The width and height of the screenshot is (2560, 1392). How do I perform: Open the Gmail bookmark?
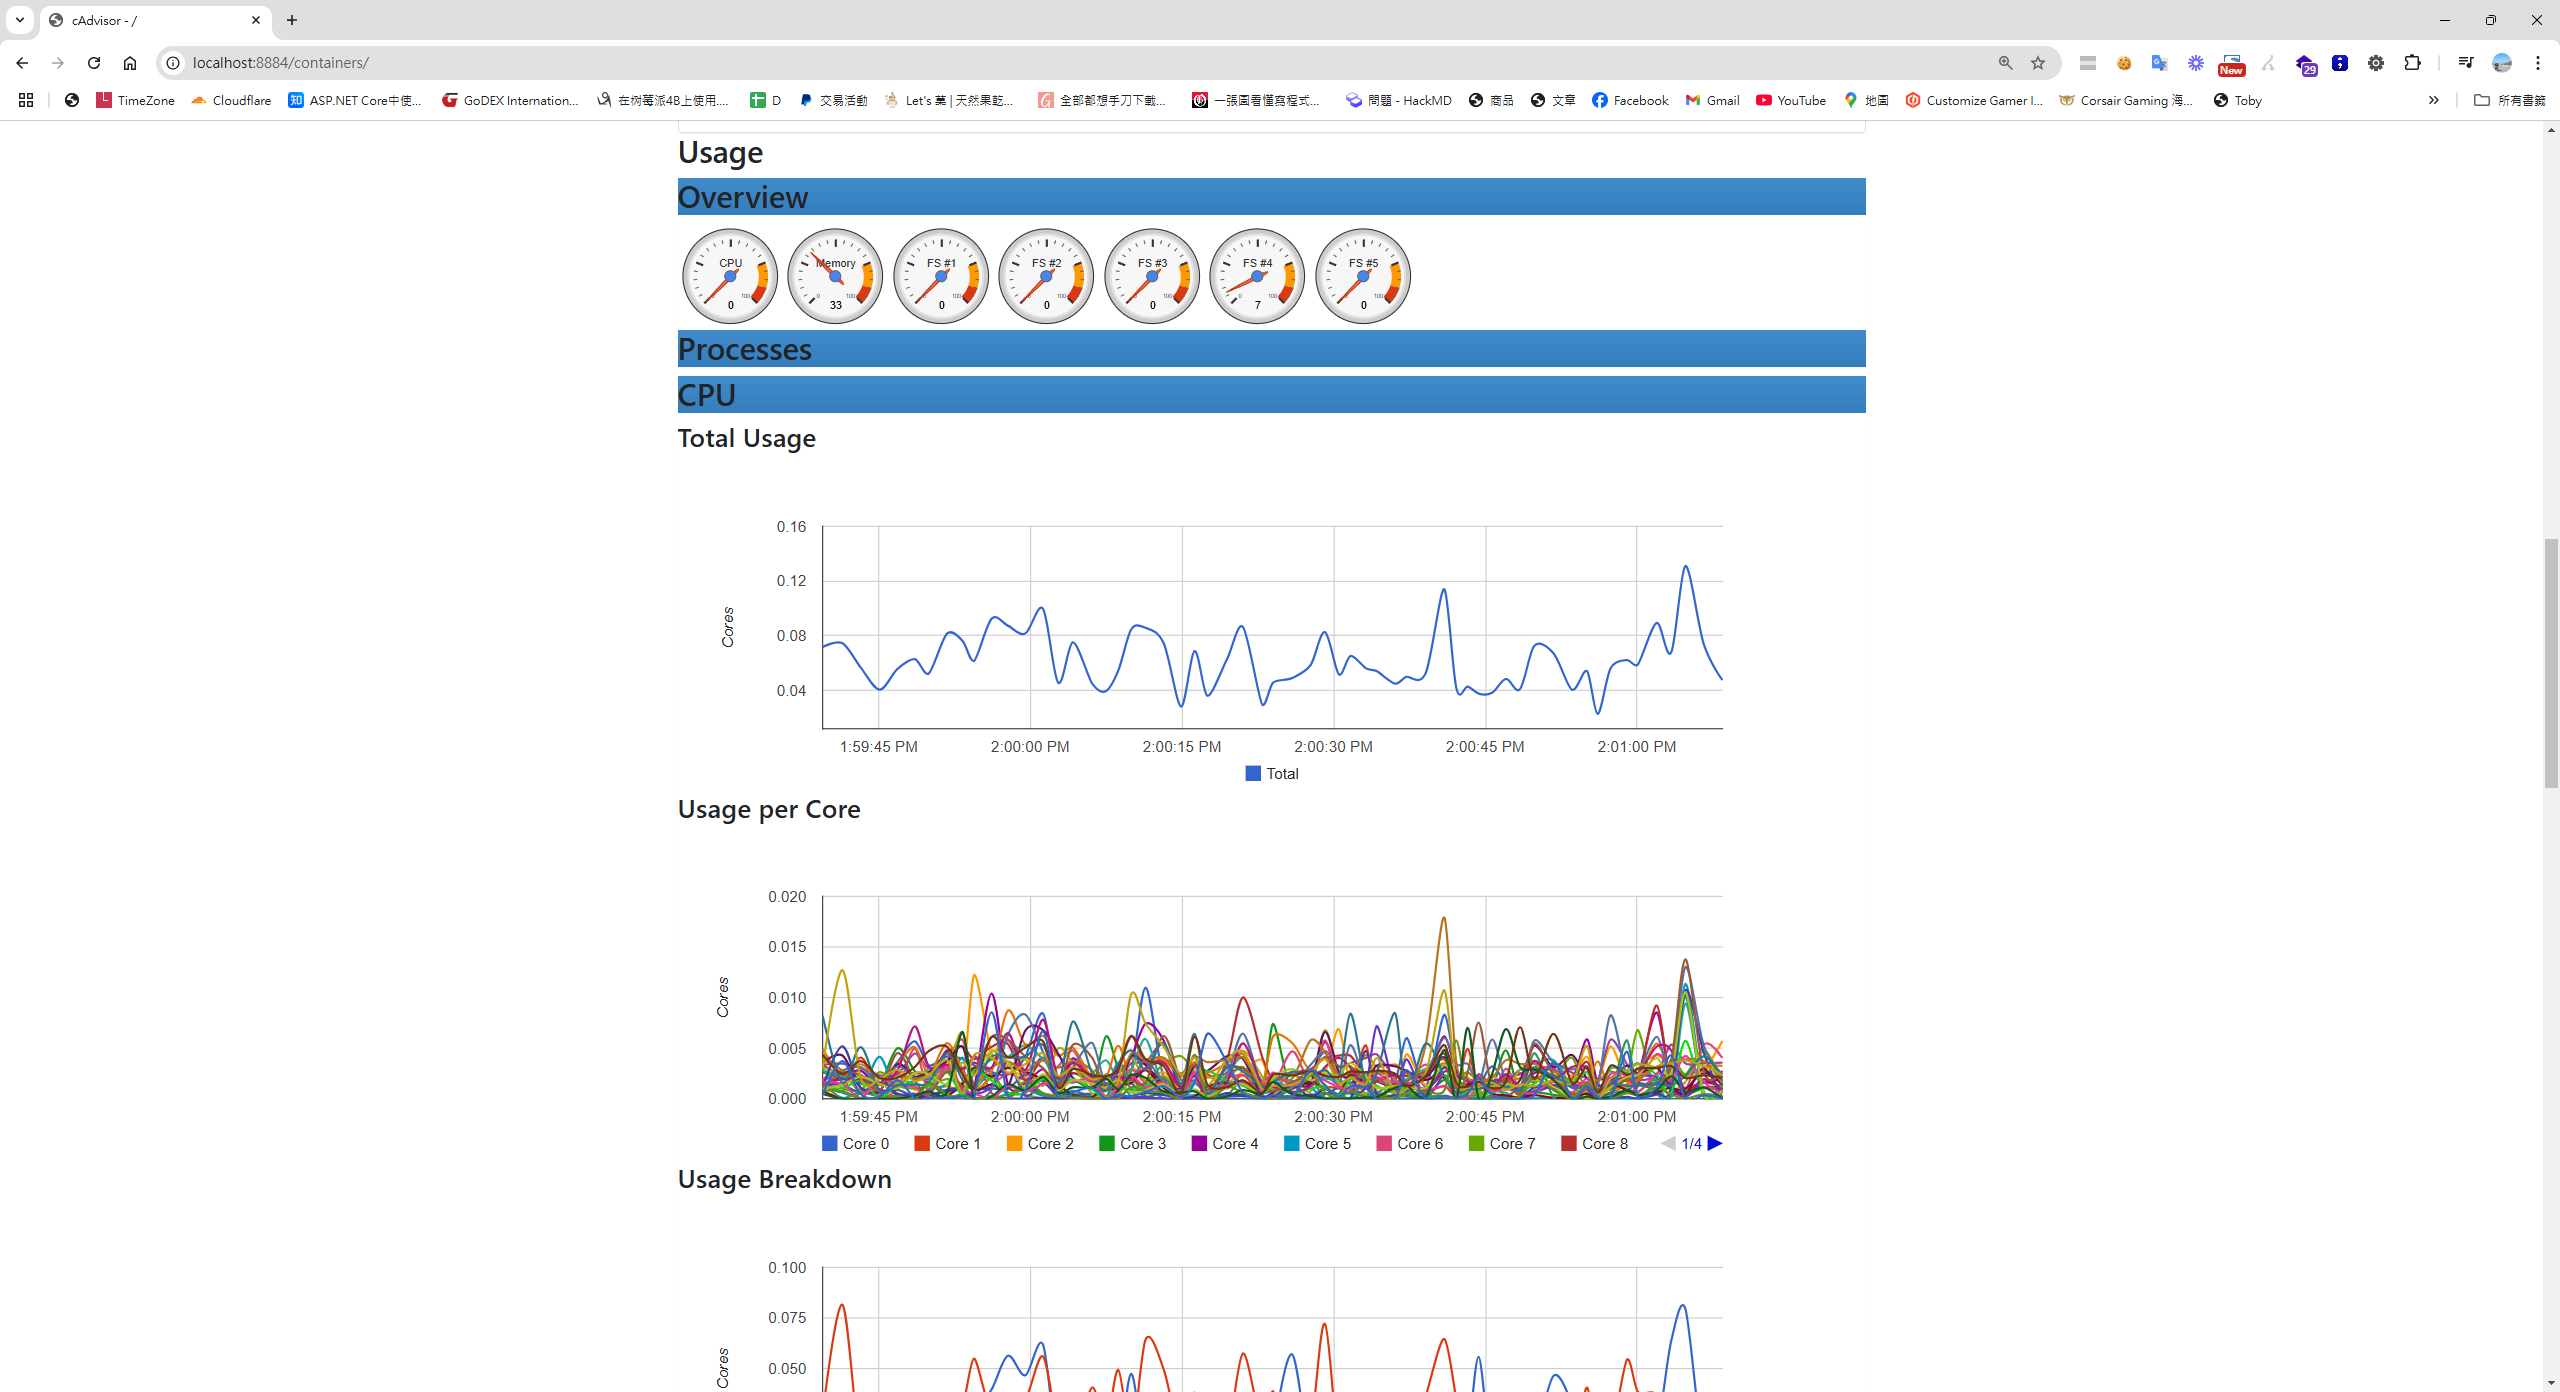point(1710,100)
